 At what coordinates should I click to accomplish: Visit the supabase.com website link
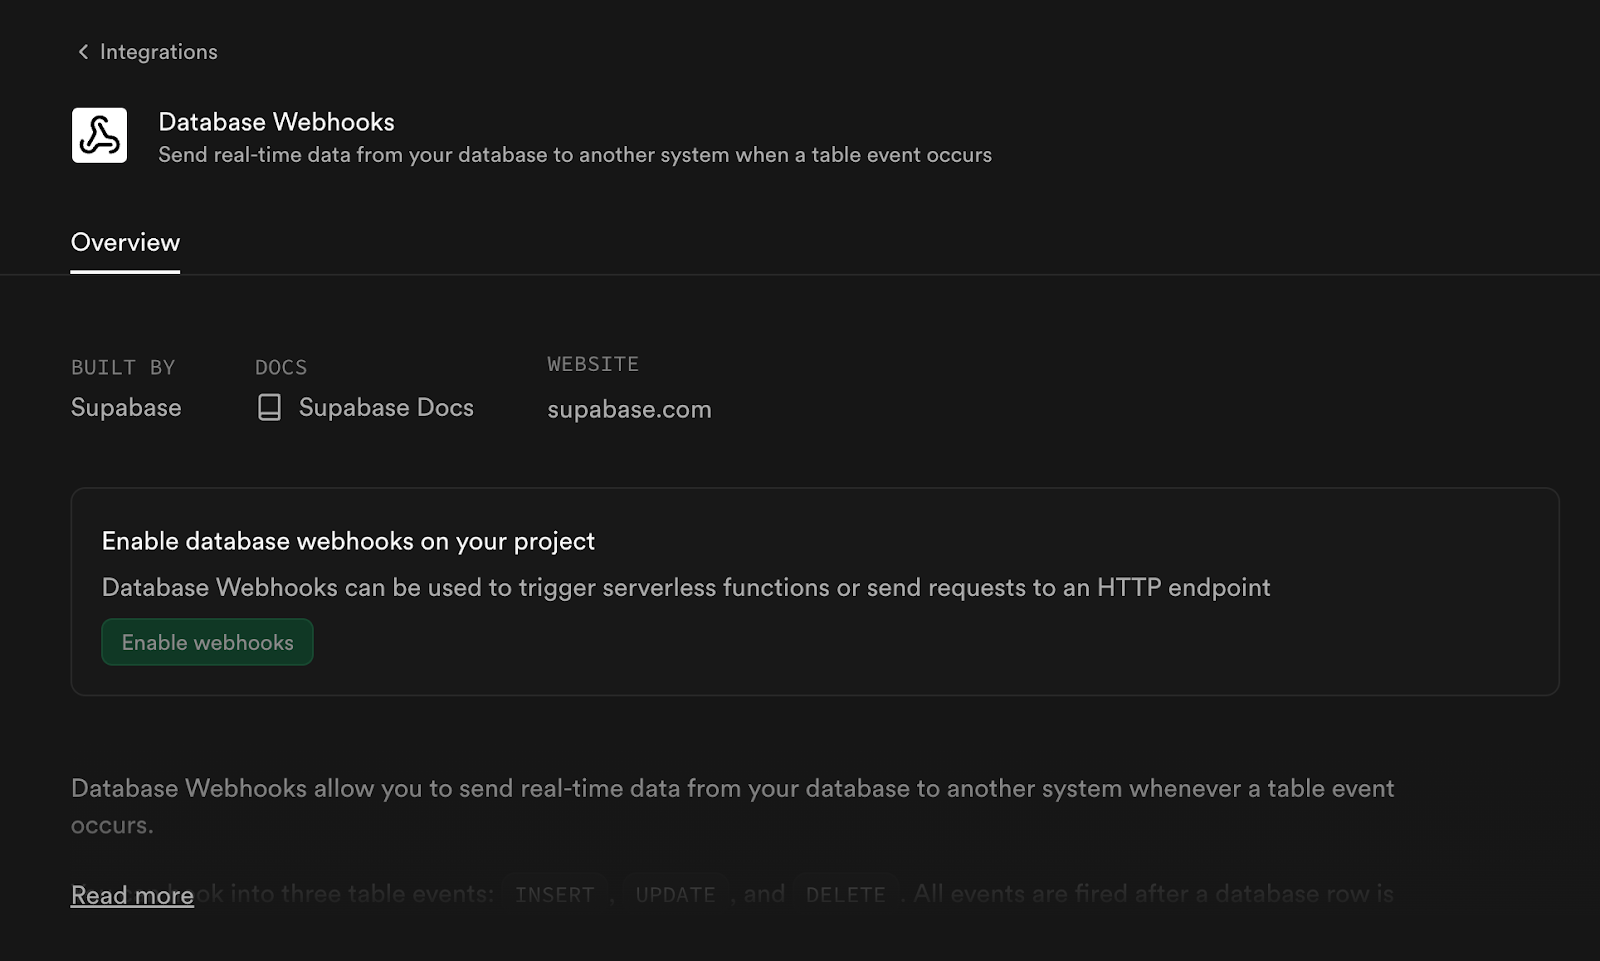pyautogui.click(x=629, y=409)
